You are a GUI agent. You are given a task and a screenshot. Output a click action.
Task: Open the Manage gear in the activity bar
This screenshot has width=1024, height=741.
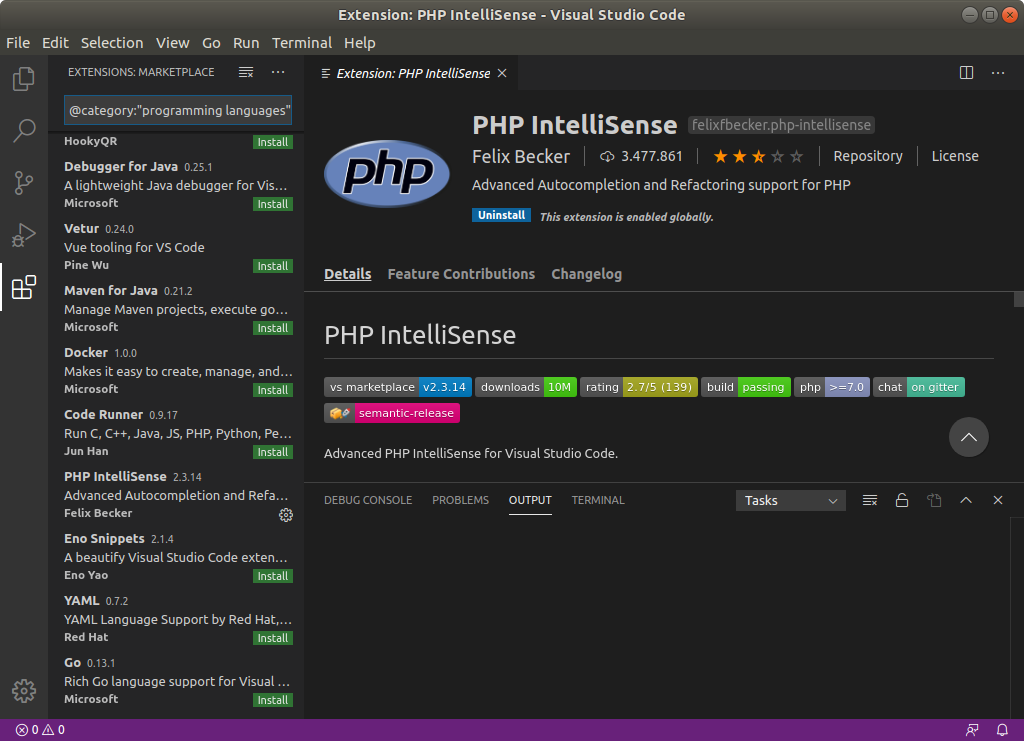tap(24, 691)
